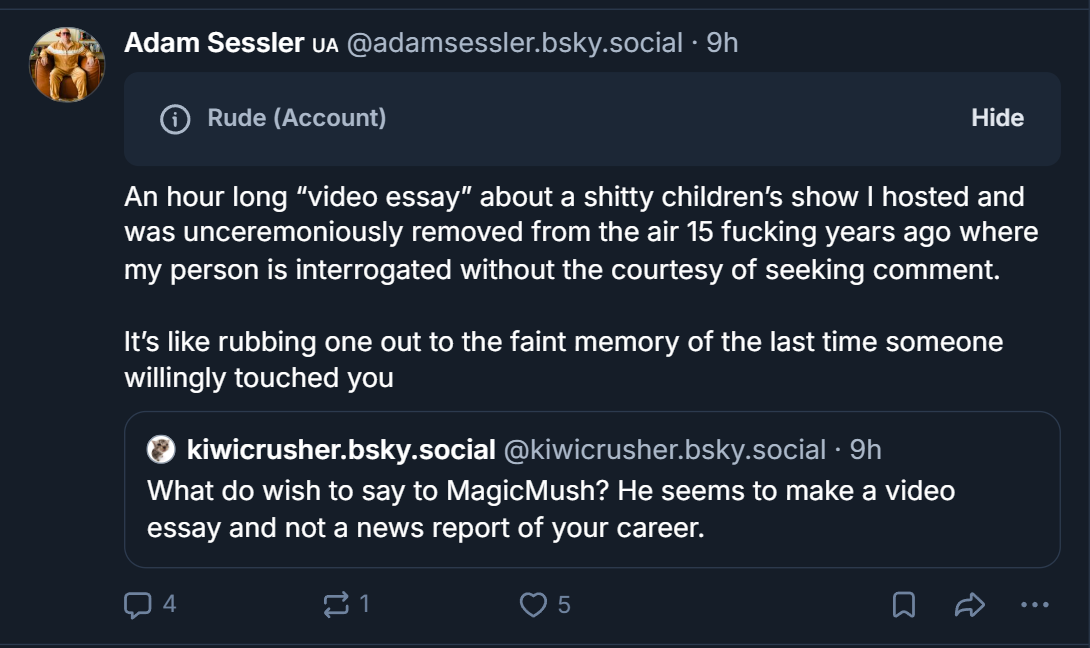Click the kiwicrusher.bsky.social bold display name
This screenshot has width=1090, height=648.
tap(341, 449)
